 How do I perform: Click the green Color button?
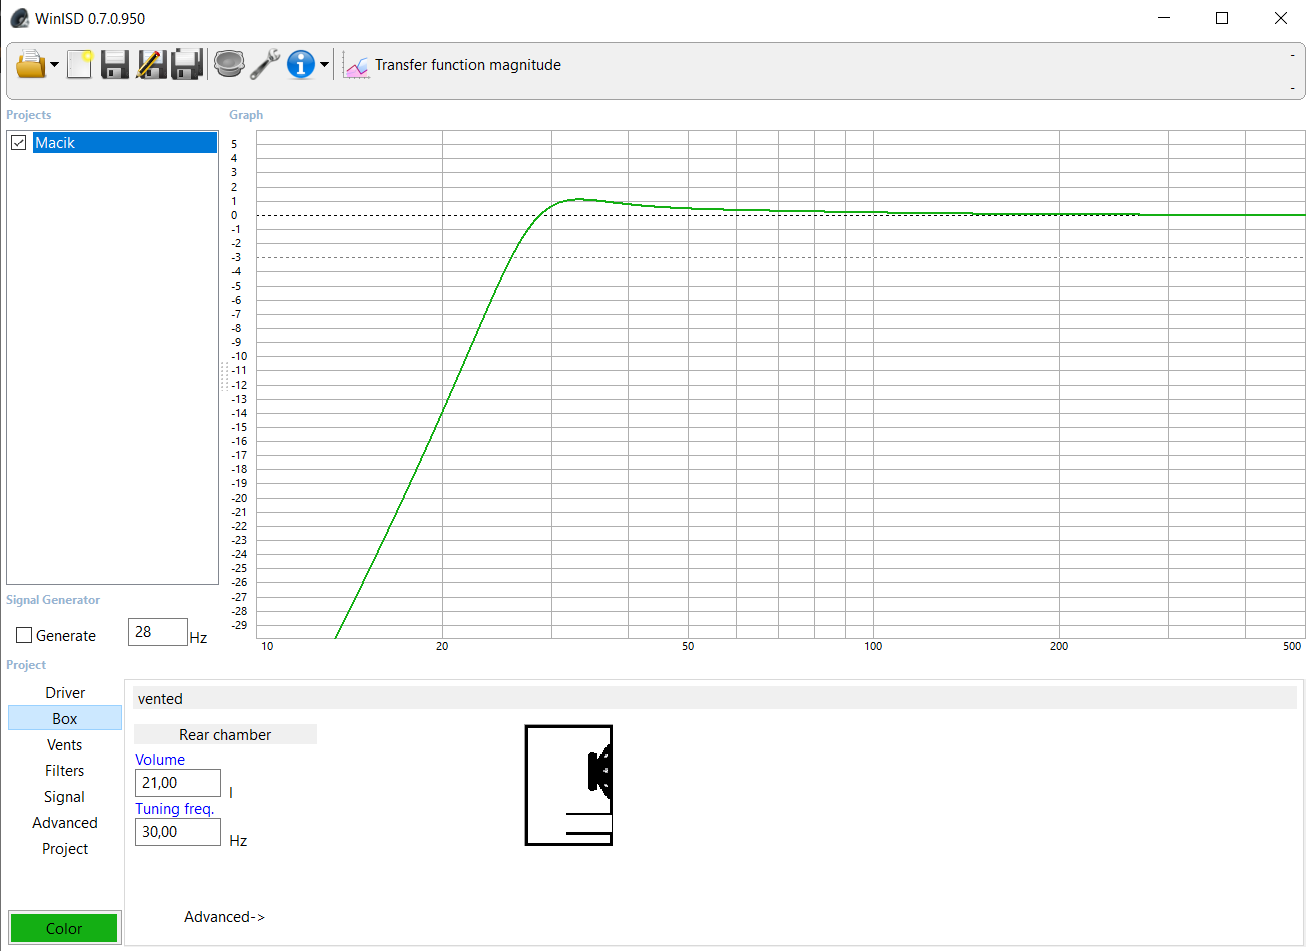[64, 929]
